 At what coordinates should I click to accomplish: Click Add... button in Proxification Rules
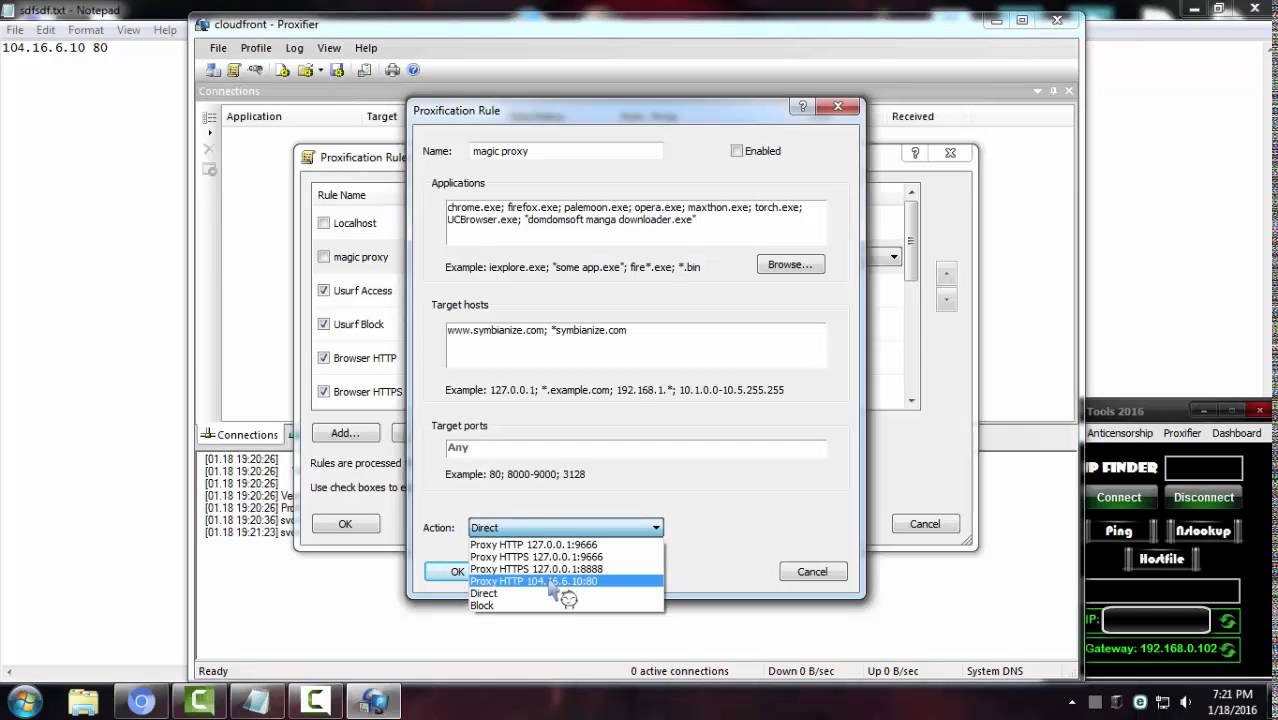click(346, 433)
